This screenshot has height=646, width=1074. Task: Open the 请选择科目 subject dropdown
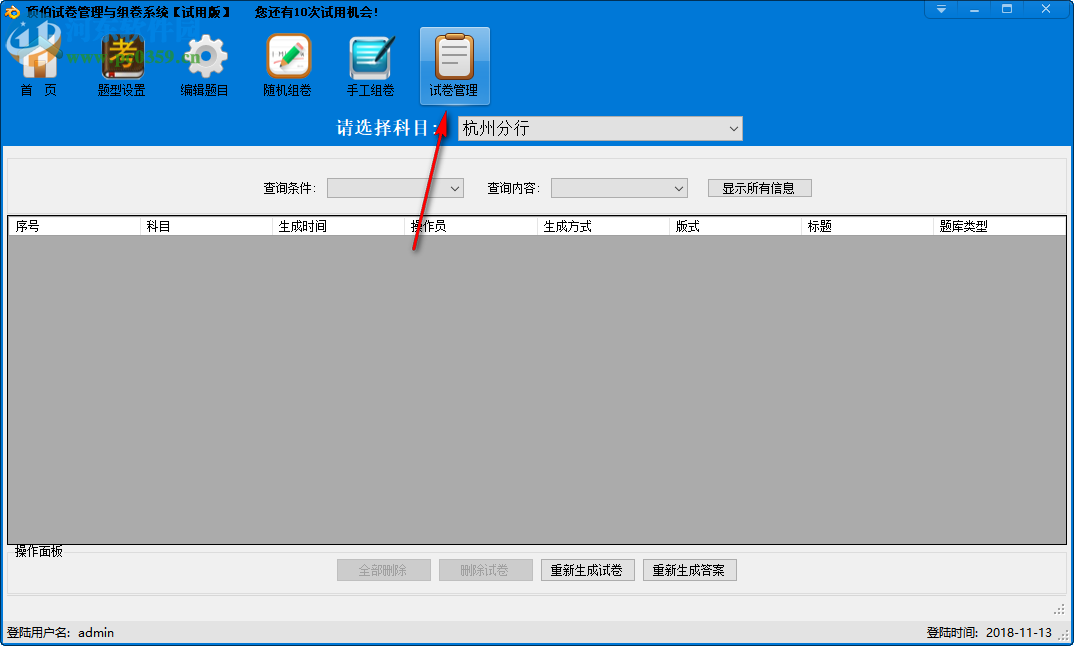click(x=733, y=128)
